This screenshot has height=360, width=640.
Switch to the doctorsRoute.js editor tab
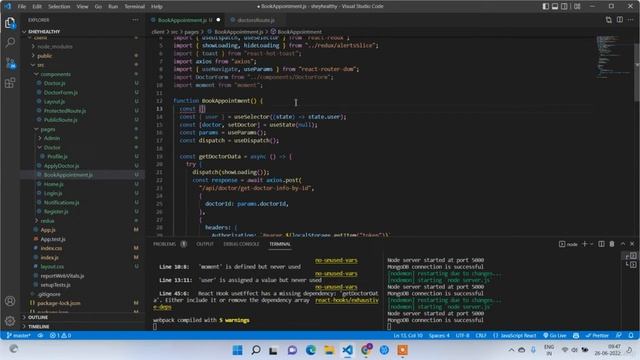click(x=256, y=20)
